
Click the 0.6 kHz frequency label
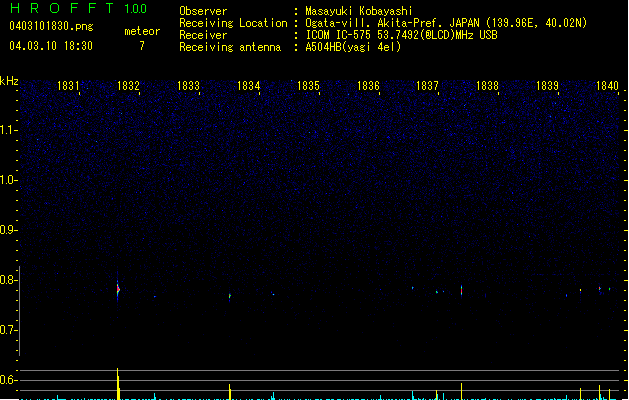point(9,380)
